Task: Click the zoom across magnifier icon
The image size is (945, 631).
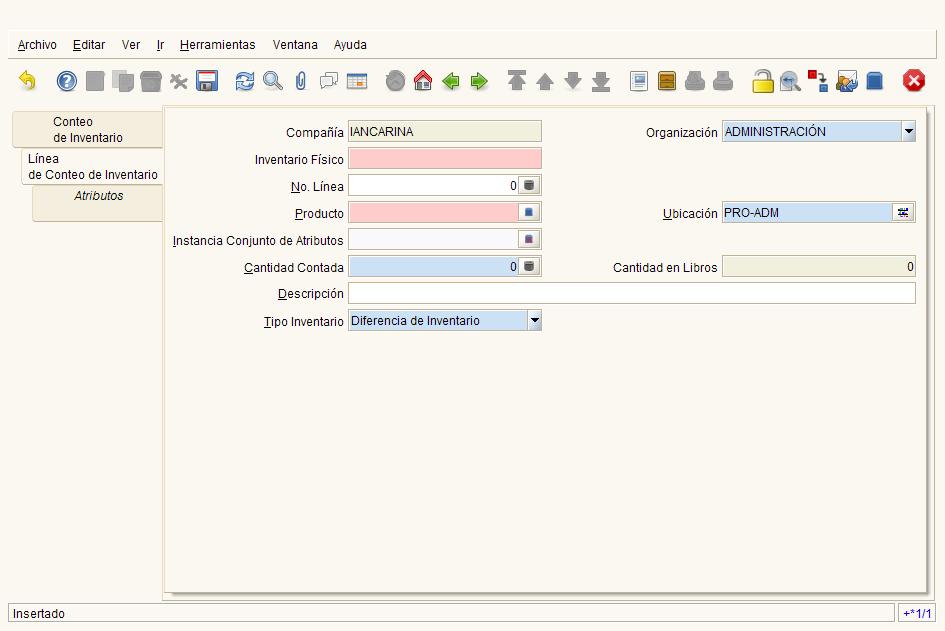Action: [790, 81]
